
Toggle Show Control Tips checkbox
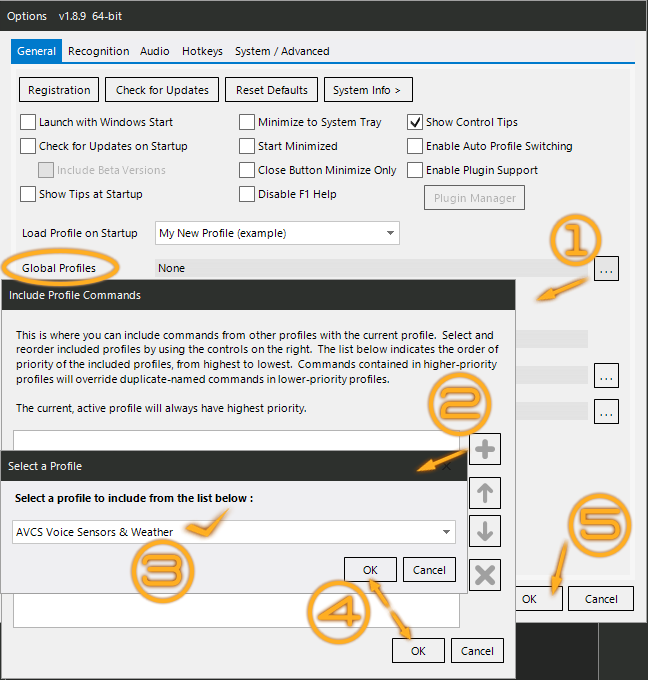click(415, 122)
